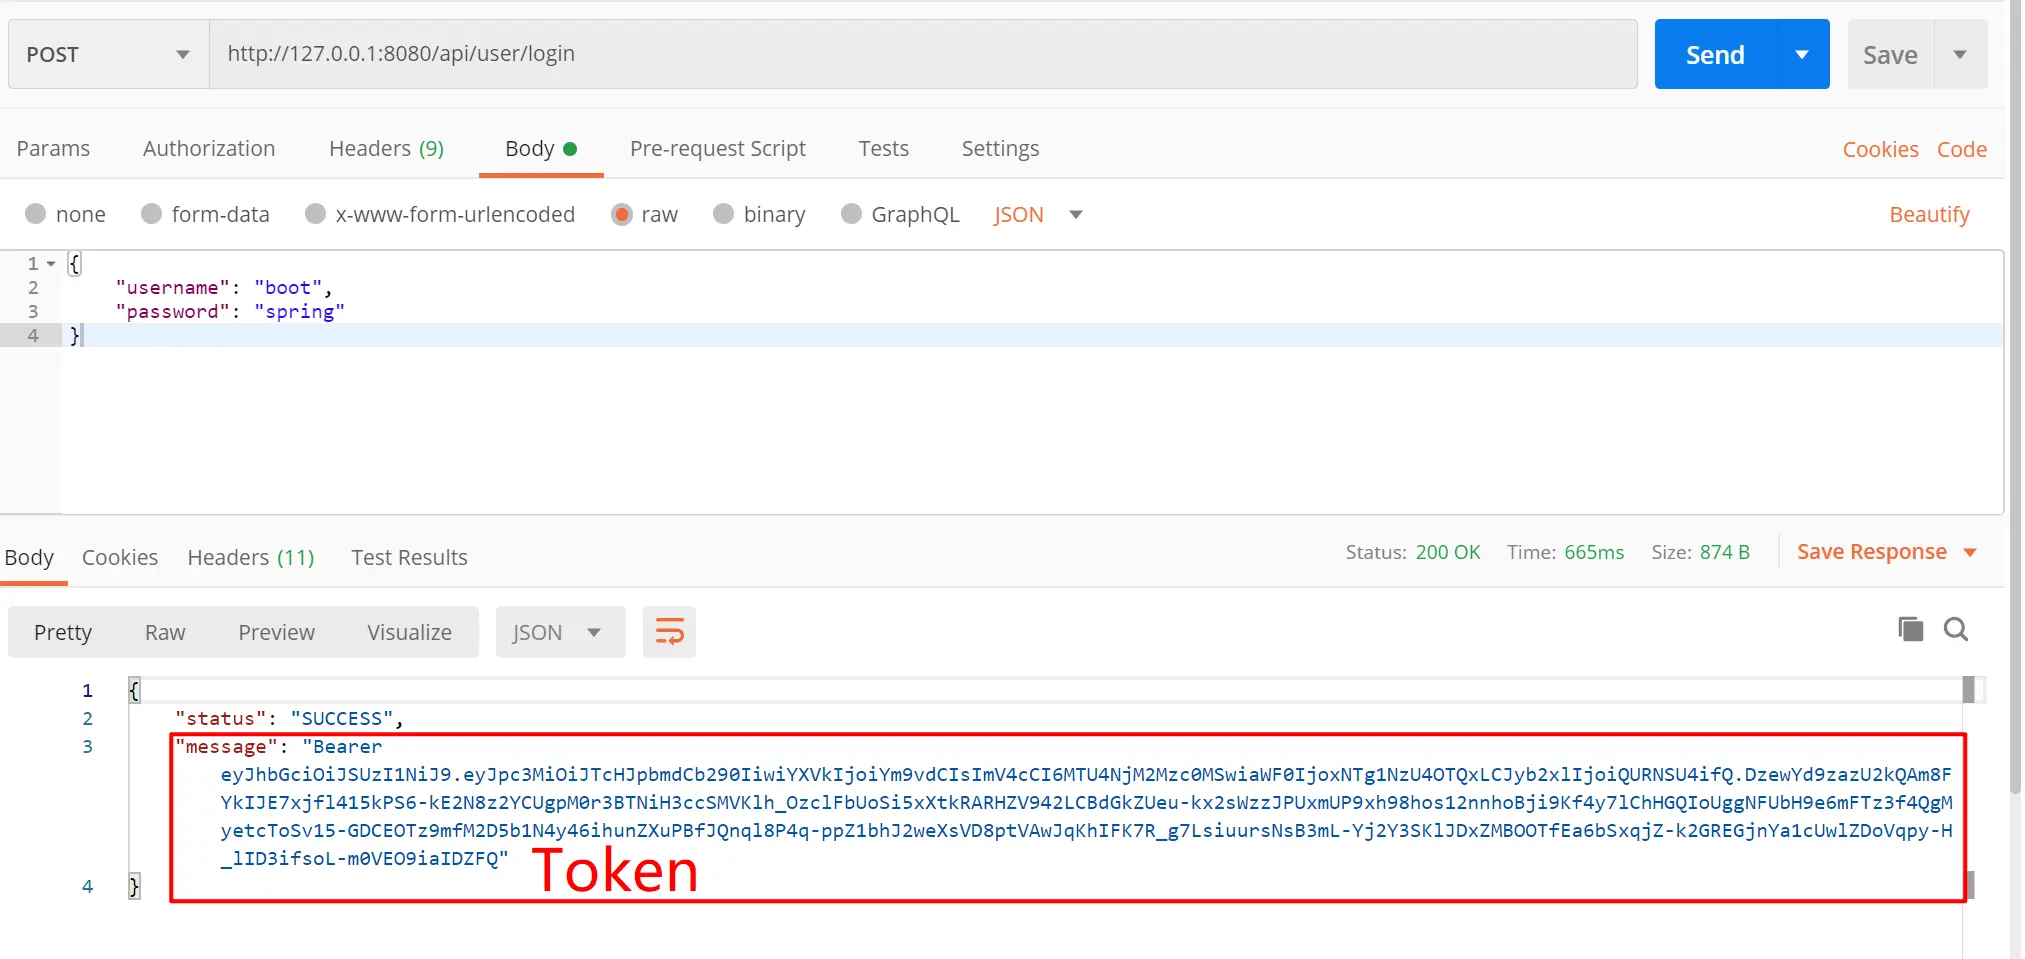Open the Send button dropdown arrow
Viewport: 2025px width, 959px height.
coord(1802,54)
